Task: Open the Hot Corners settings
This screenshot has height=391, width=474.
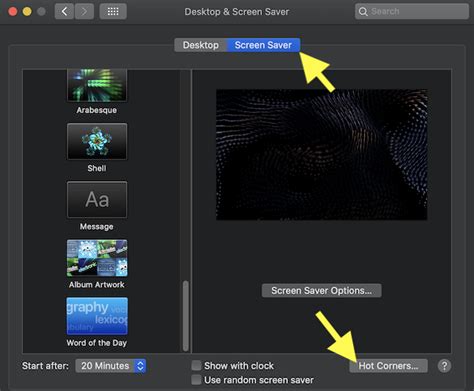Action: point(388,366)
